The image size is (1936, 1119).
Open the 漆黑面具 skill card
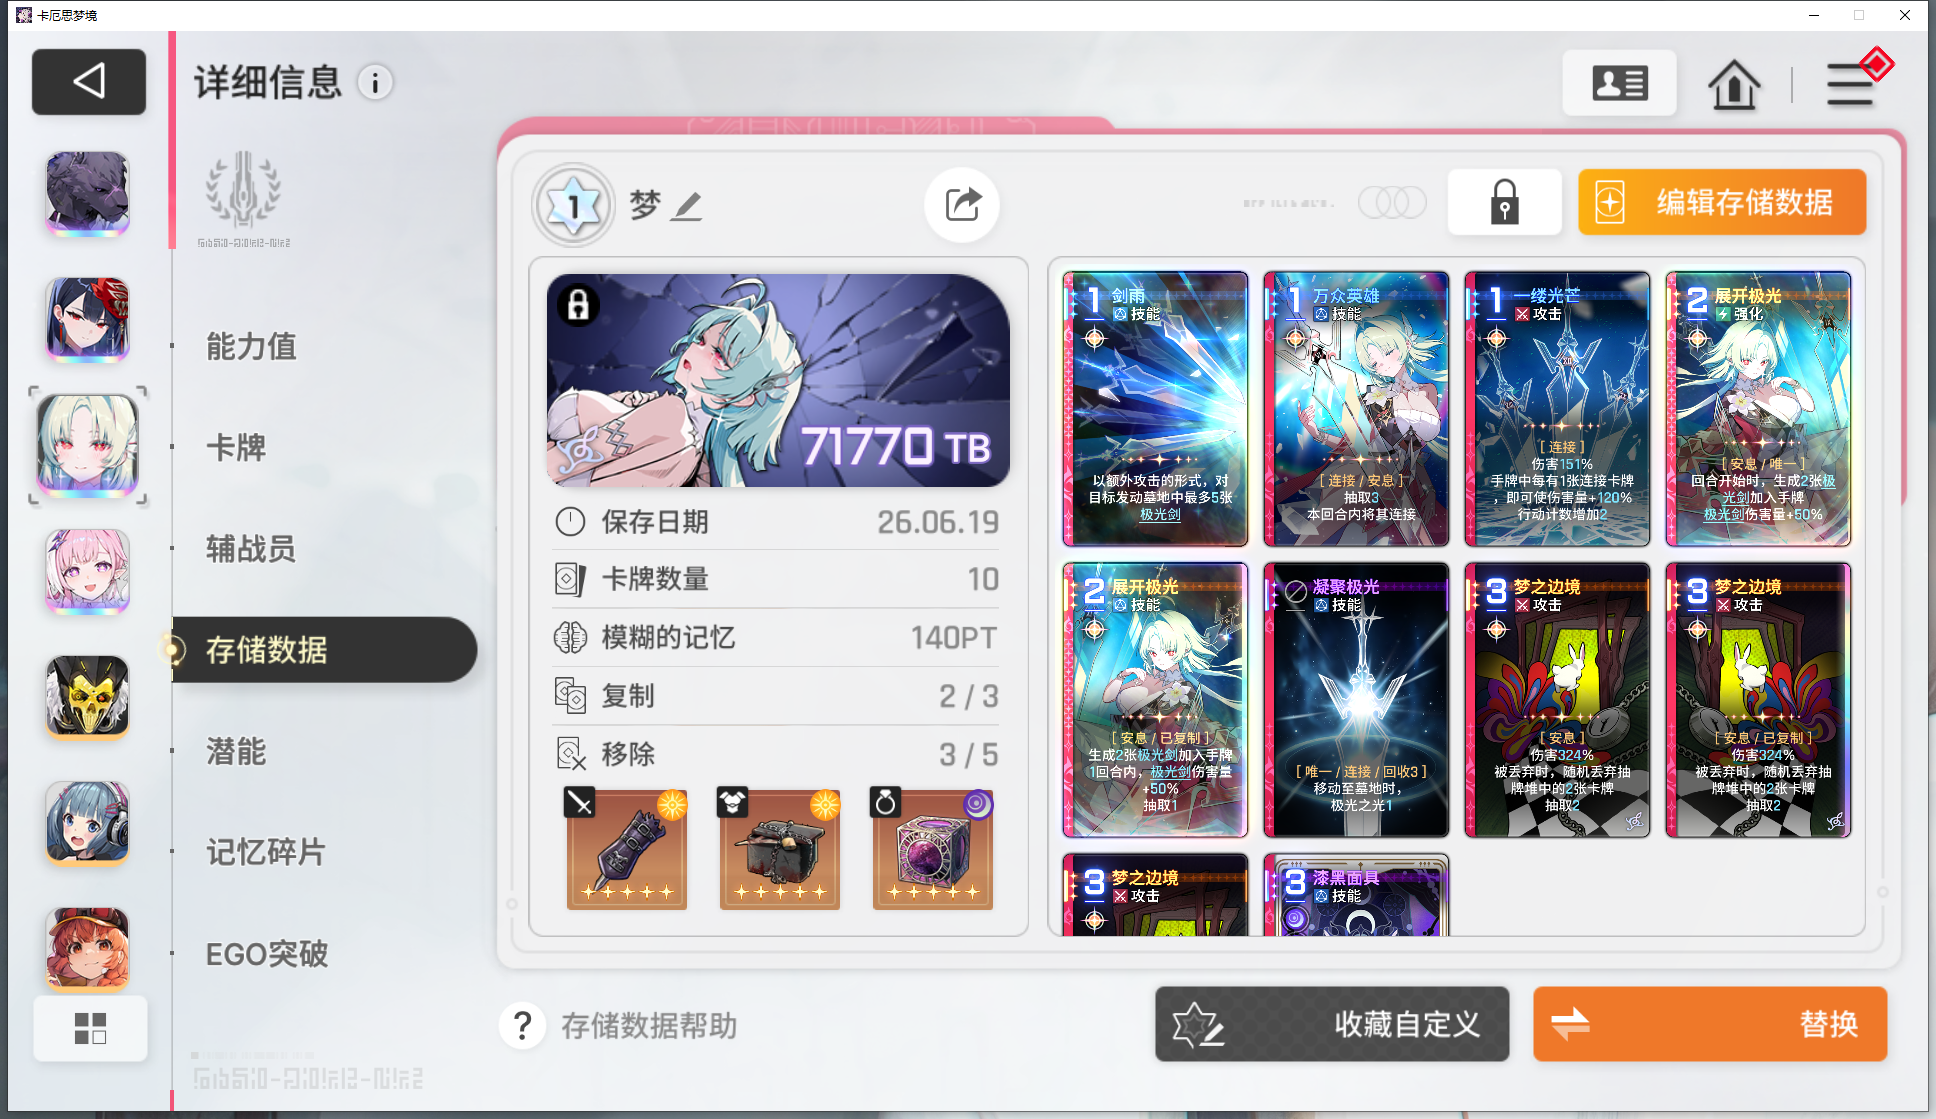click(x=1356, y=895)
